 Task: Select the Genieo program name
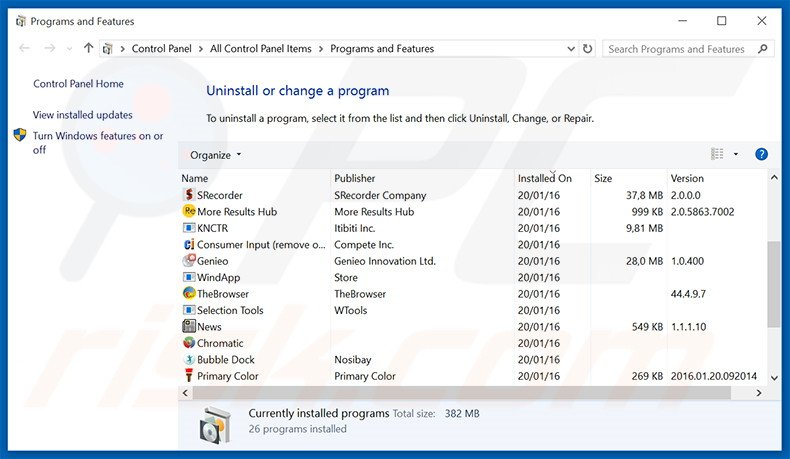point(213,261)
